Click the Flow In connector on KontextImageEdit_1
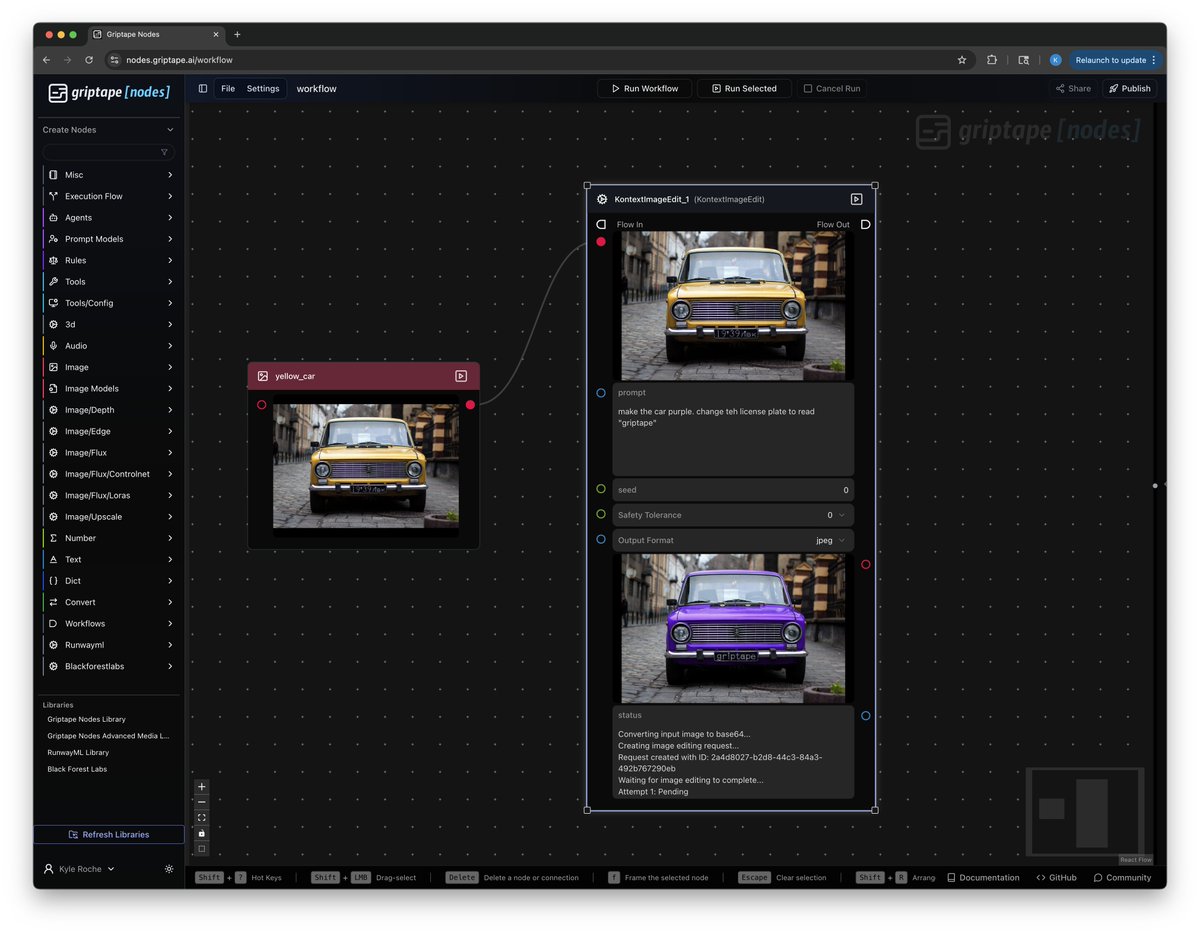Screen dimensions: 1200x933 point(601,225)
